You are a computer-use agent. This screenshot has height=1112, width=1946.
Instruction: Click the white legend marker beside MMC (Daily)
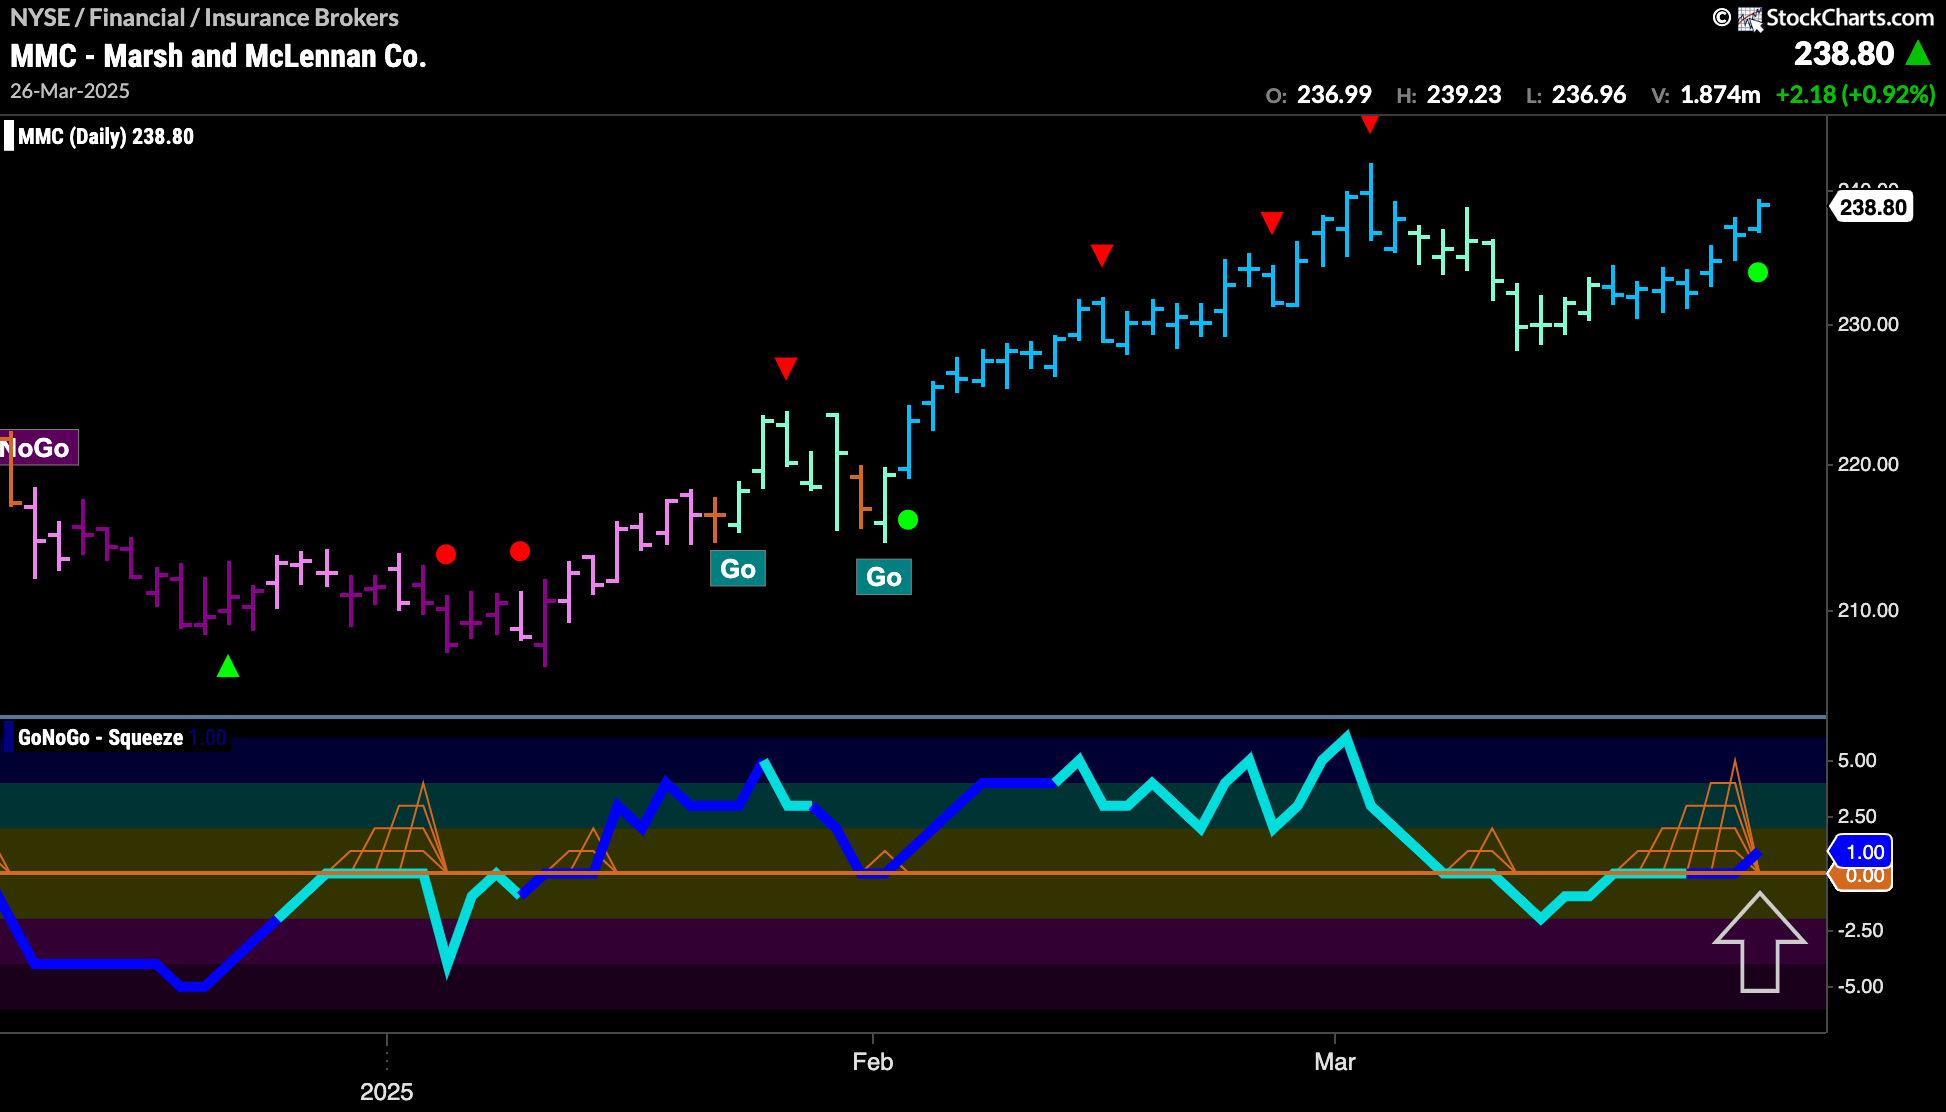9,136
